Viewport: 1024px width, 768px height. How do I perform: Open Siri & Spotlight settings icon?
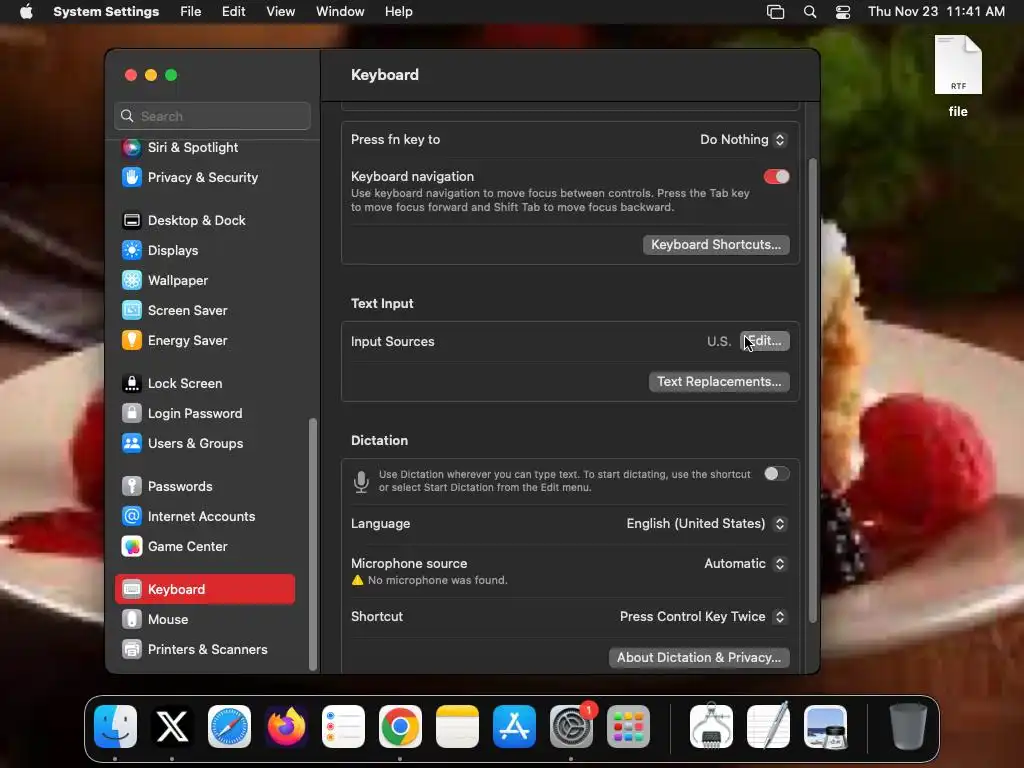point(132,148)
